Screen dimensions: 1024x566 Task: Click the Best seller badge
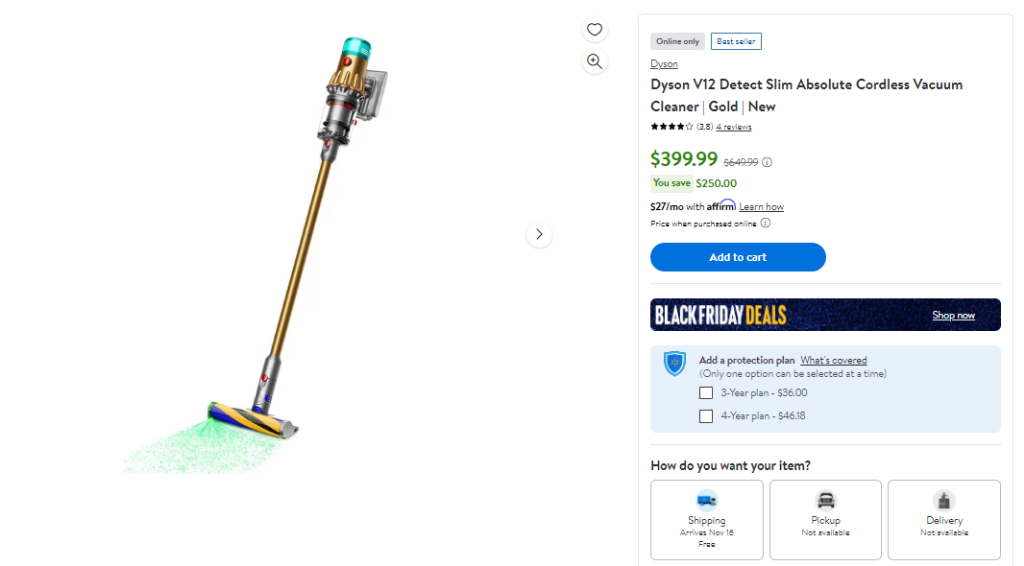tap(736, 41)
